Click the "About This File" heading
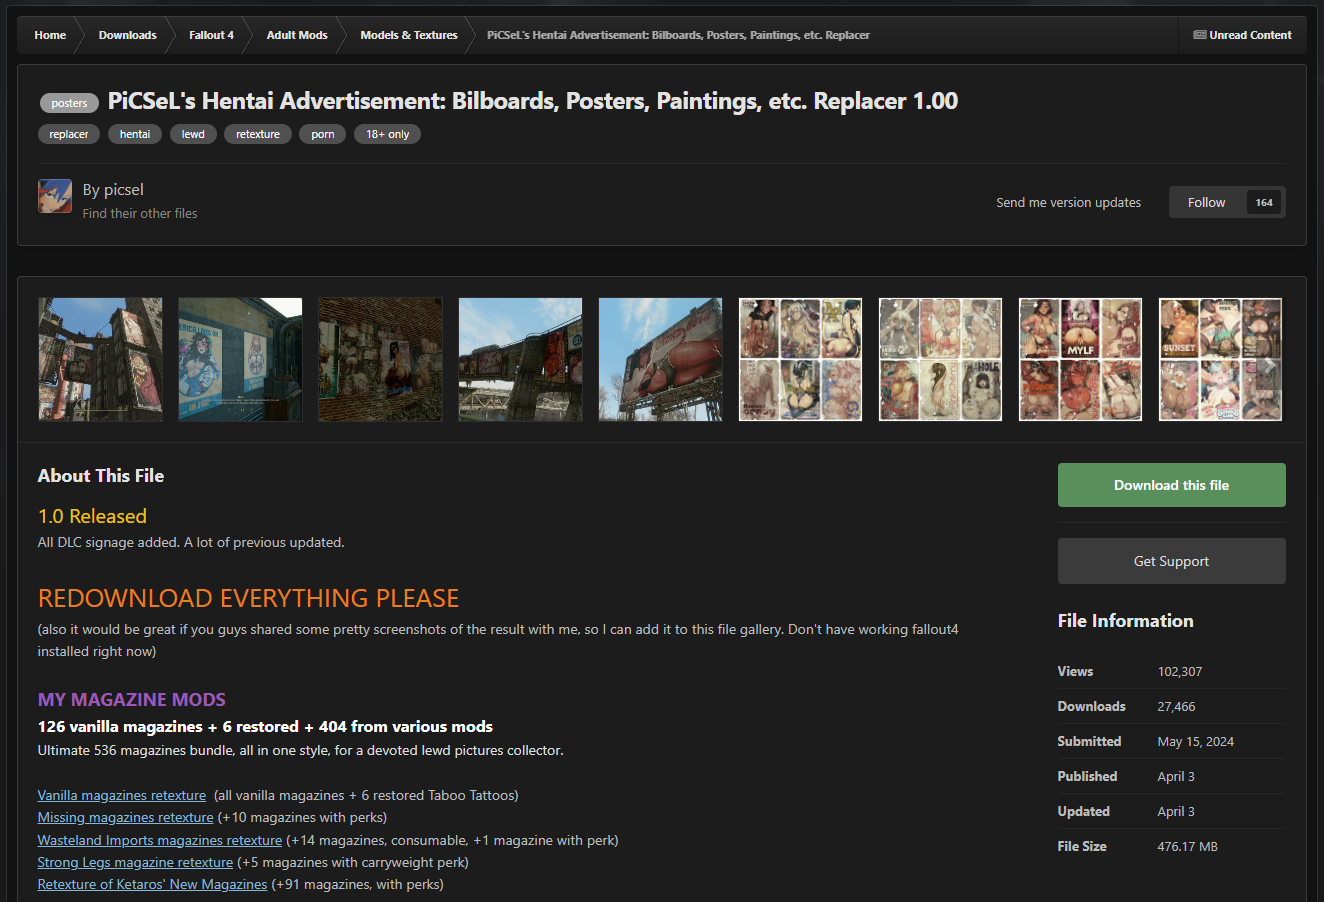The image size is (1324, 902). click(101, 476)
